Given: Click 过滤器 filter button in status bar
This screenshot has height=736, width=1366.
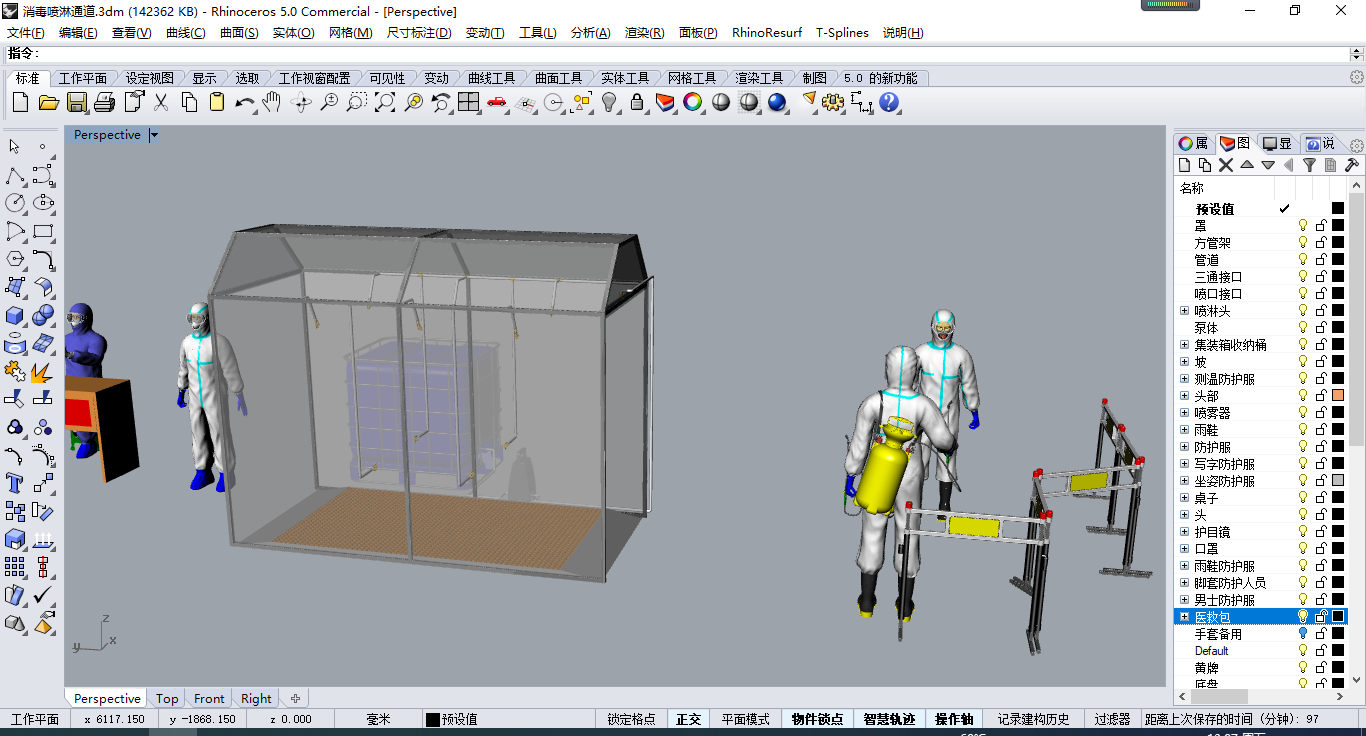Looking at the screenshot, I should pyautogui.click(x=1112, y=719).
